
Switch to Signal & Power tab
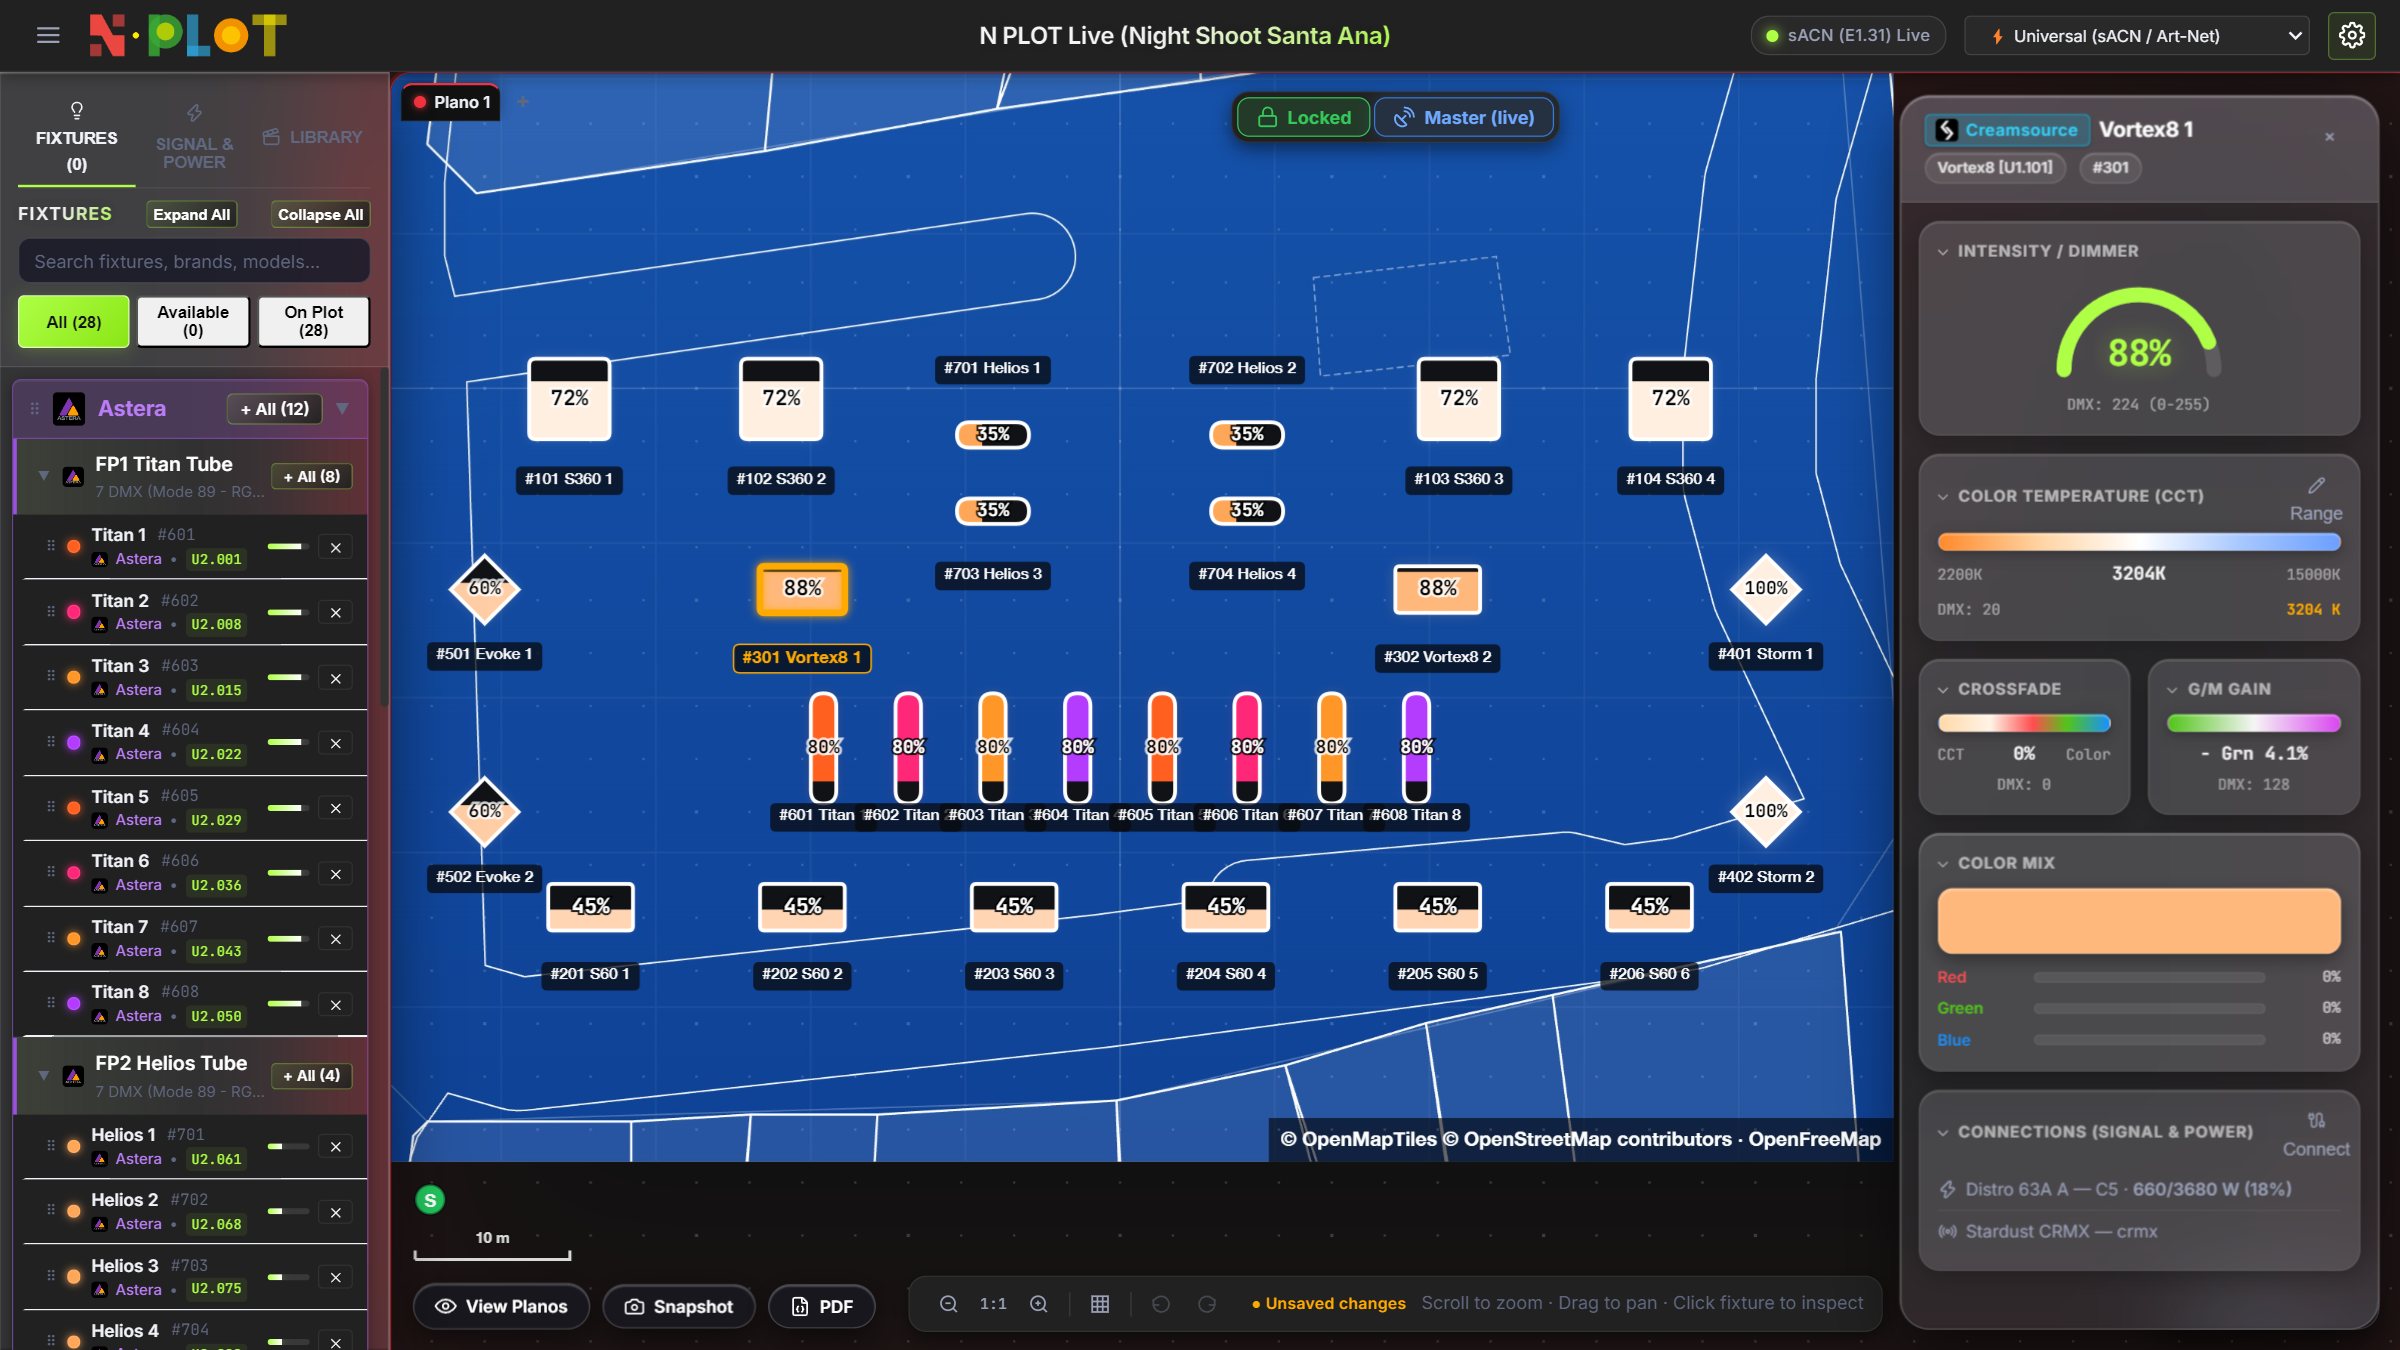[195, 138]
